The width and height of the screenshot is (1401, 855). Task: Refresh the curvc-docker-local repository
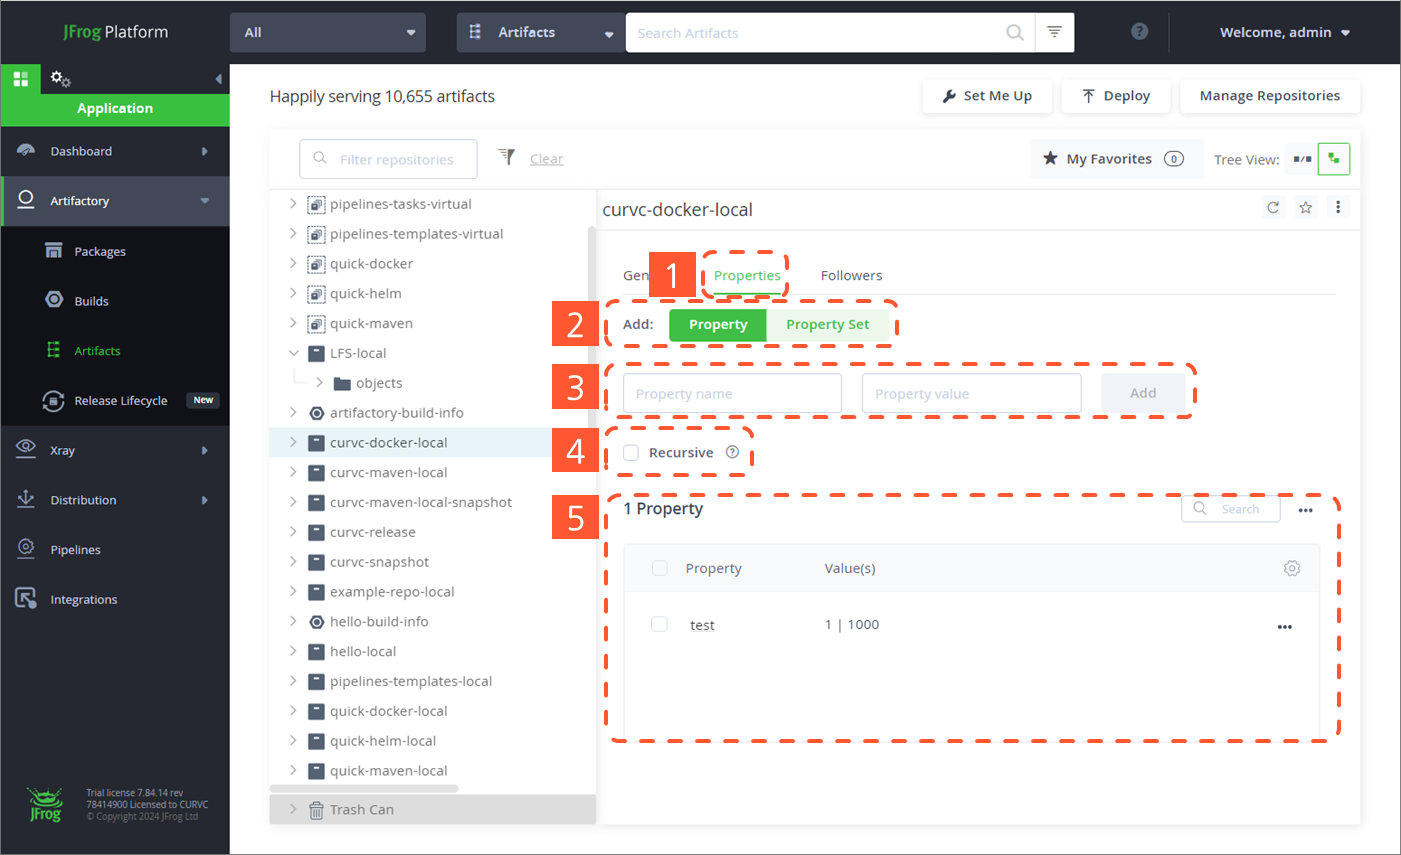click(1273, 208)
